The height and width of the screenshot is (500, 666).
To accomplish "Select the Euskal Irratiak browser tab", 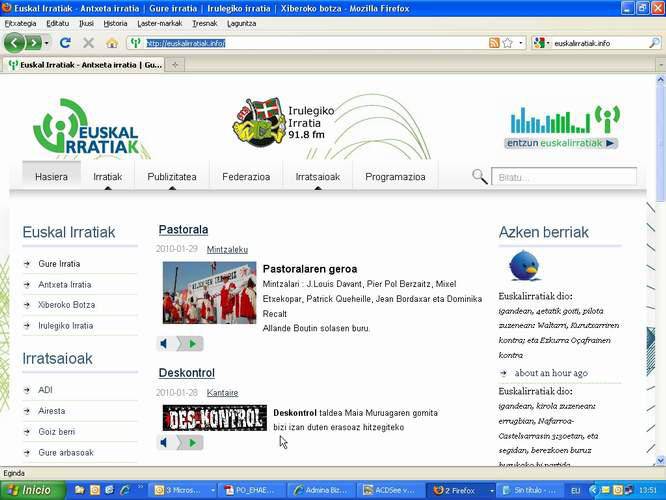I will 84,65.
